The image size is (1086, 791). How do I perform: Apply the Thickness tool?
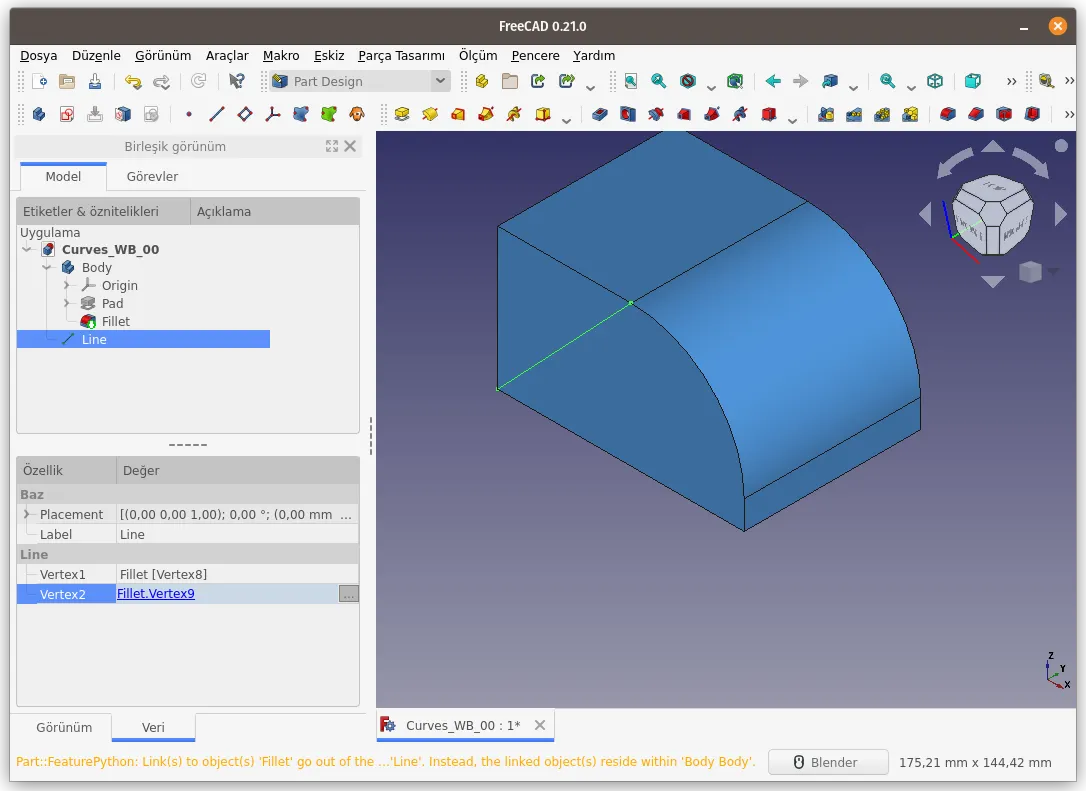(1032, 114)
